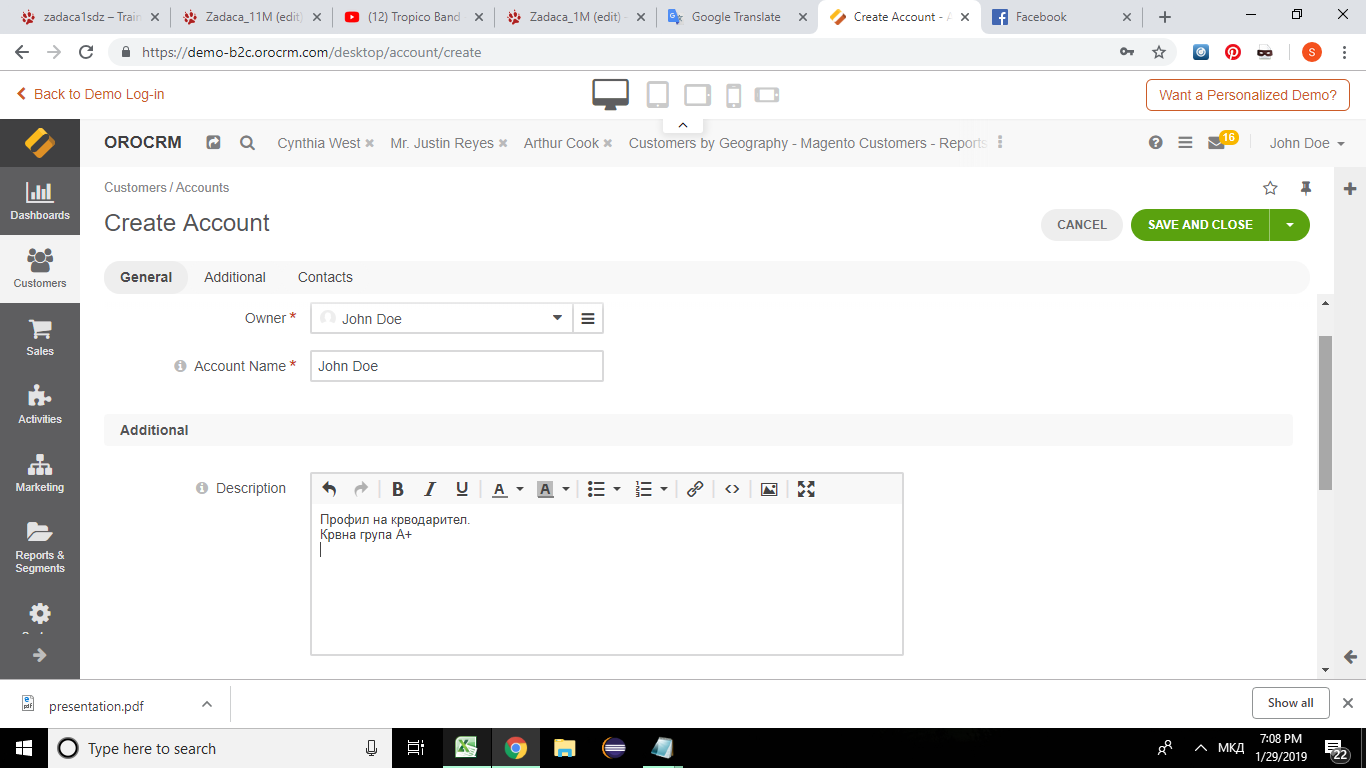The image size is (1366, 768).
Task: Toggle Underline formatting in description editor
Action: (x=462, y=489)
